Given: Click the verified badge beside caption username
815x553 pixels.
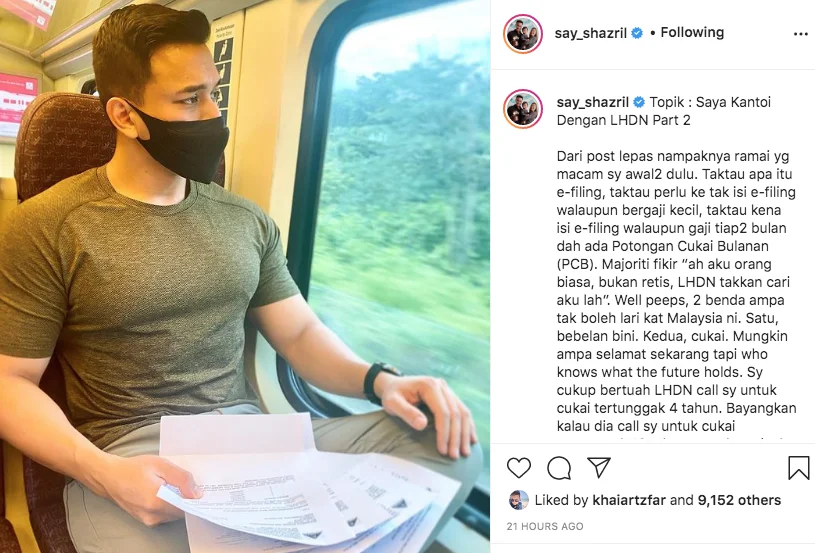Looking at the screenshot, I should [639, 102].
